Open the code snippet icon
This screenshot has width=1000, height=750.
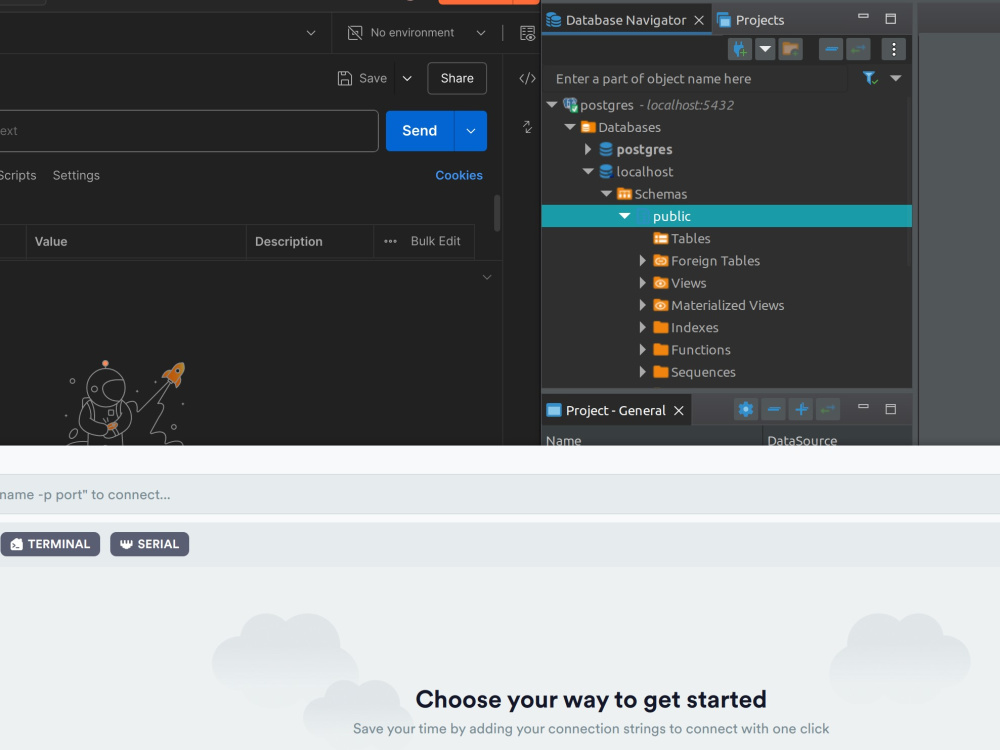coord(527,78)
